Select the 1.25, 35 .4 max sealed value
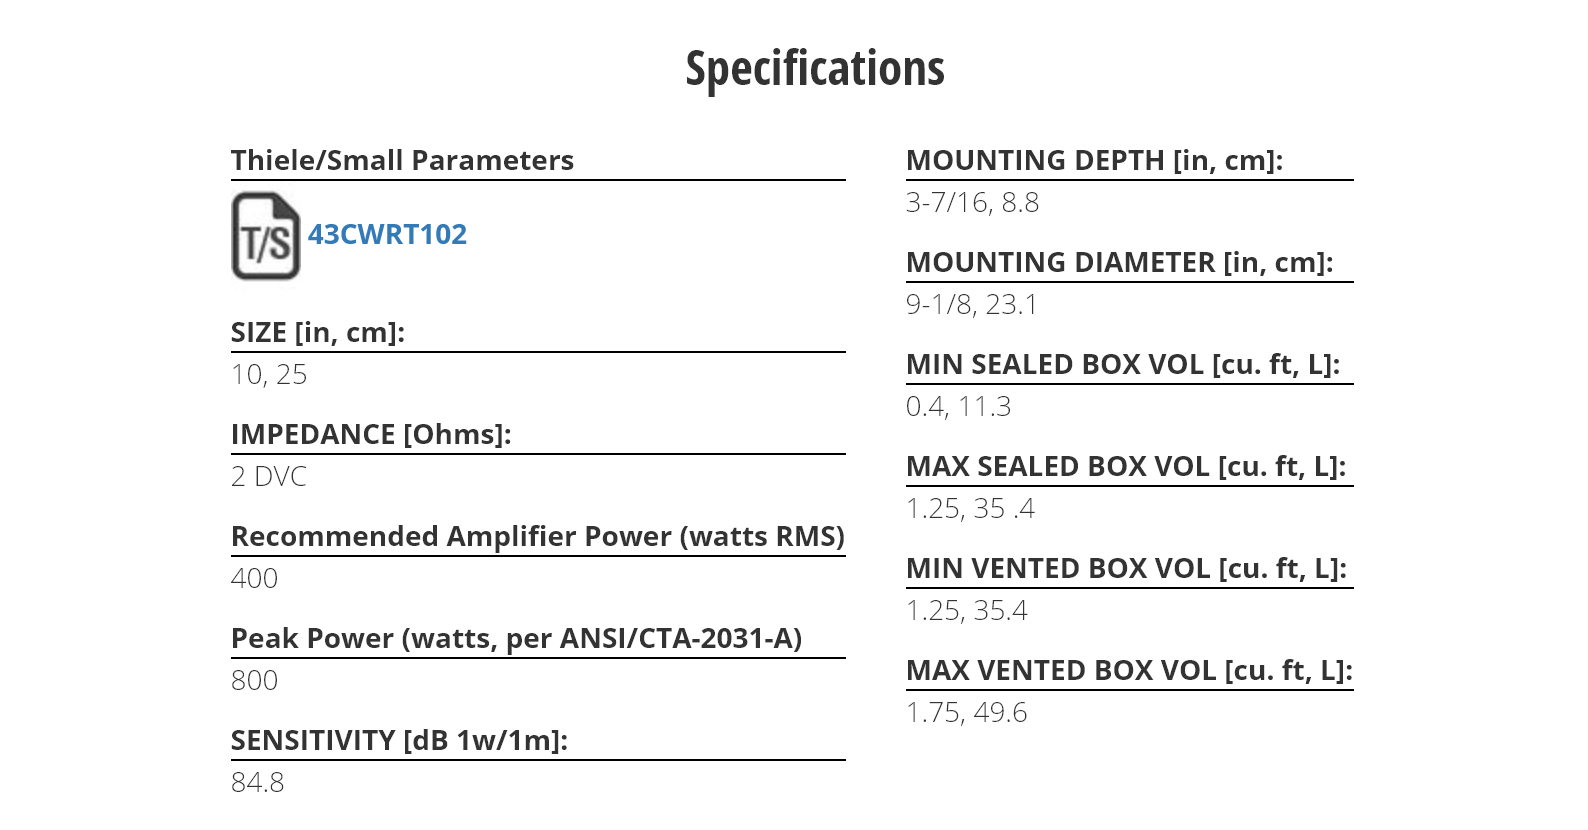 pos(970,509)
